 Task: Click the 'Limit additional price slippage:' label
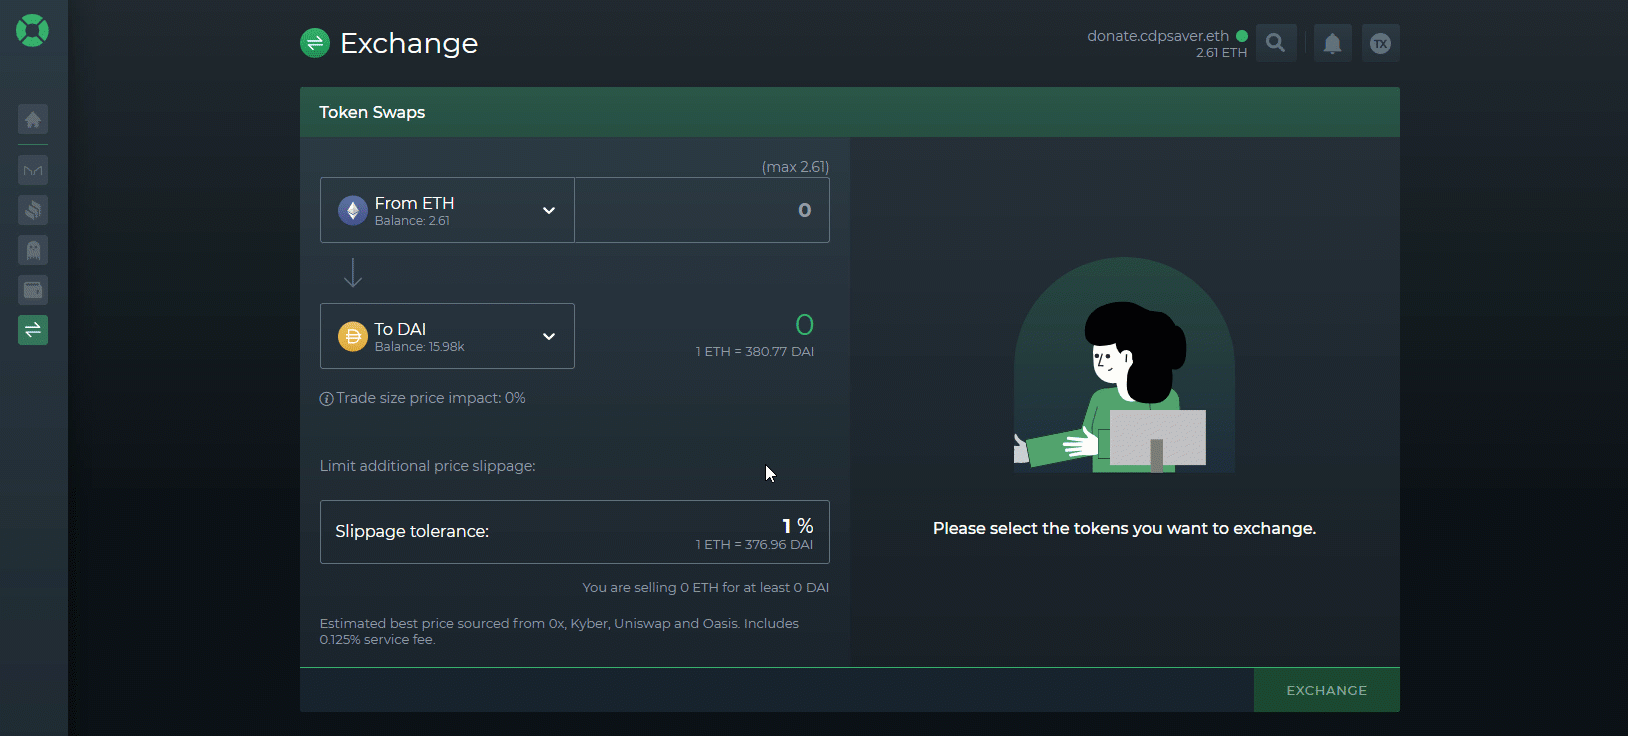427,466
